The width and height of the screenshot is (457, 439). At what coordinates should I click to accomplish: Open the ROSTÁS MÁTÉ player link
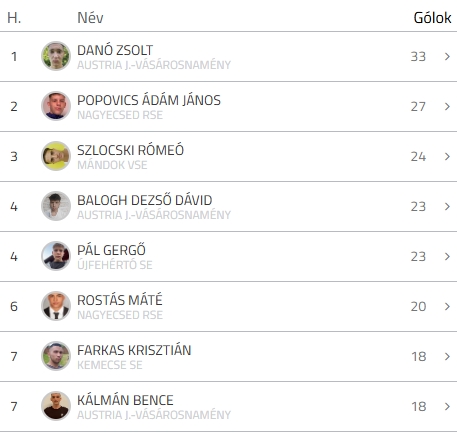tap(120, 300)
